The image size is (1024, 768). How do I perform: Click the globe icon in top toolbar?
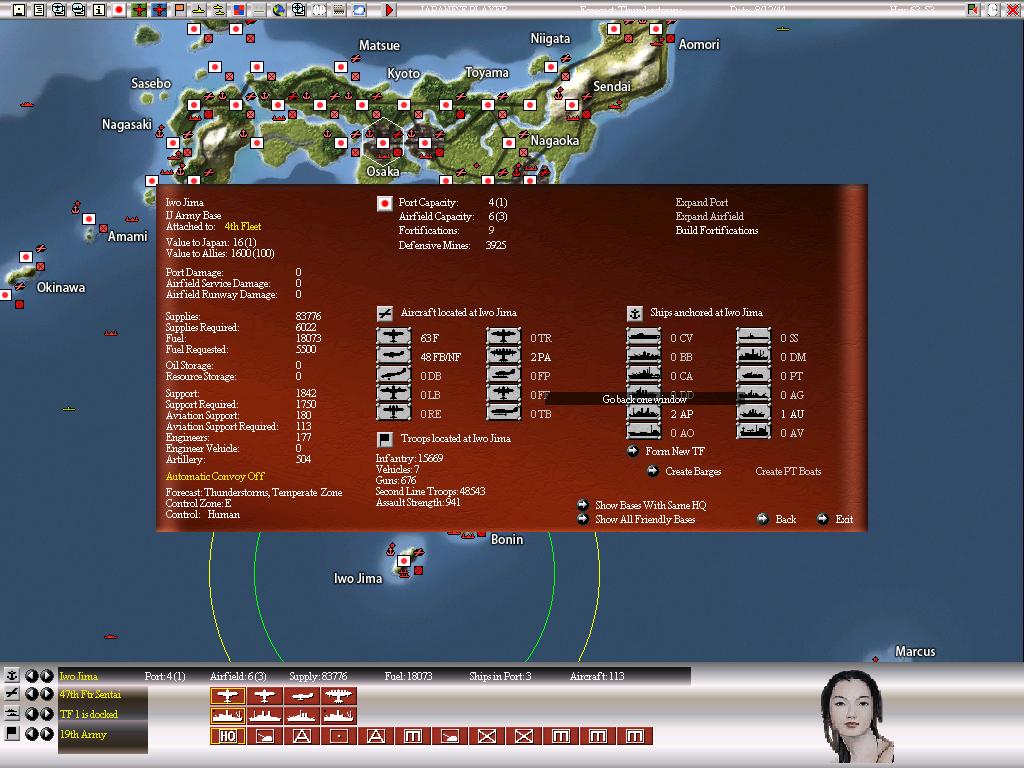(x=279, y=10)
